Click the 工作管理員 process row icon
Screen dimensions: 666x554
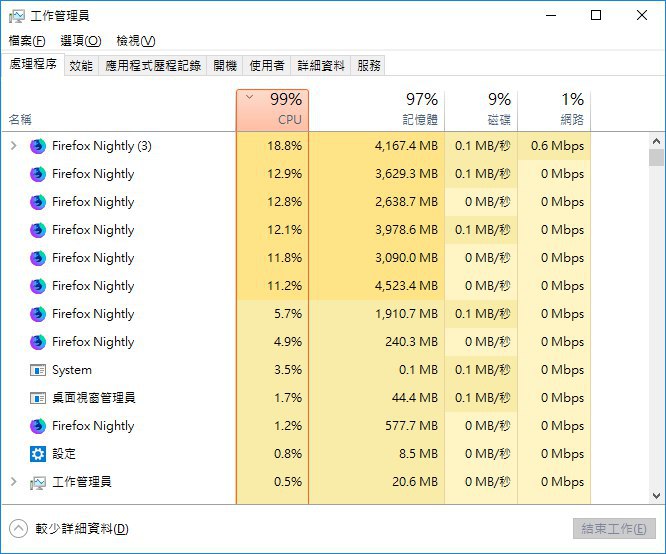coord(38,483)
